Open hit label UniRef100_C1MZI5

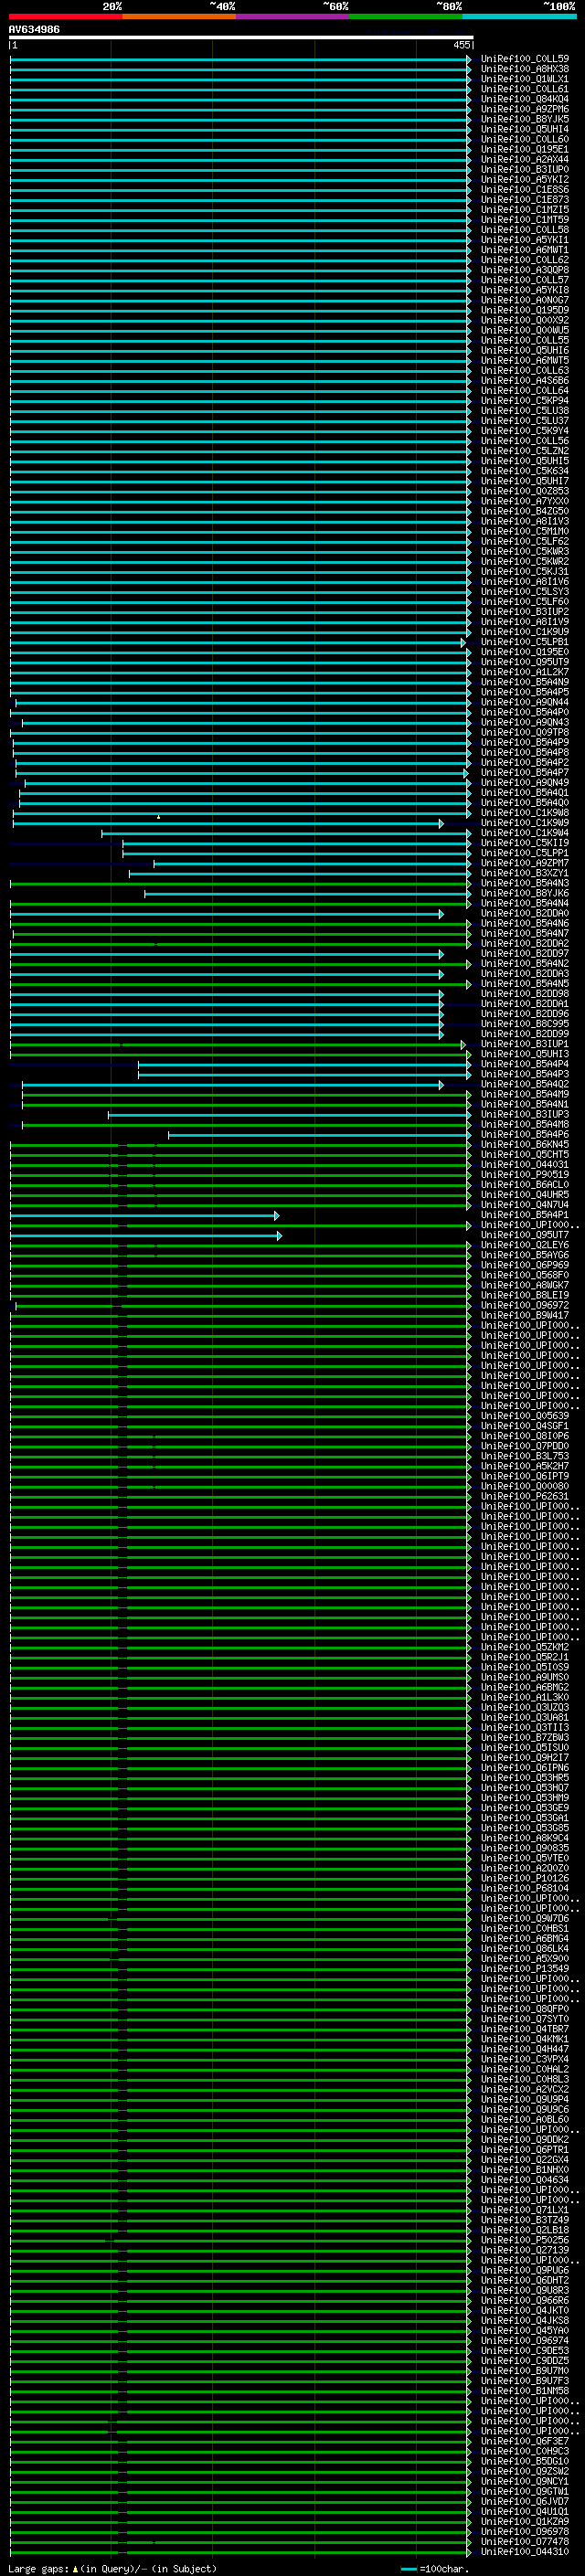click(525, 210)
